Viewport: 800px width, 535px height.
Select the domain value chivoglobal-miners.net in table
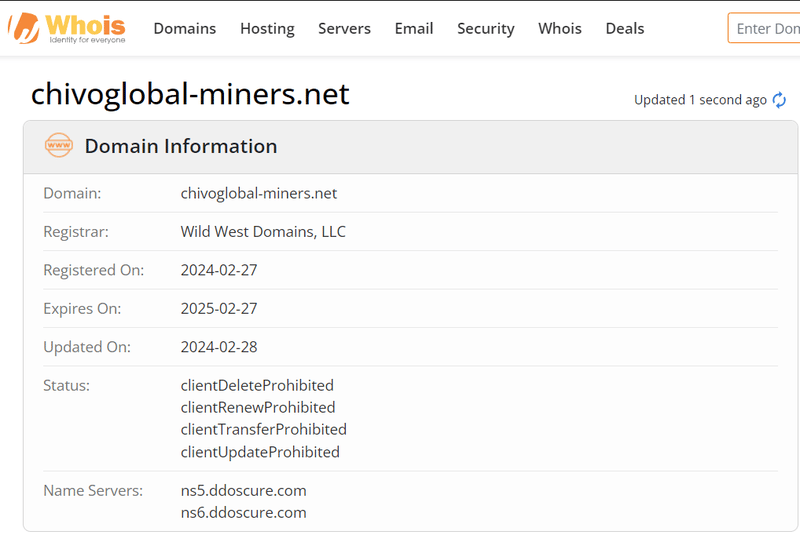259,193
